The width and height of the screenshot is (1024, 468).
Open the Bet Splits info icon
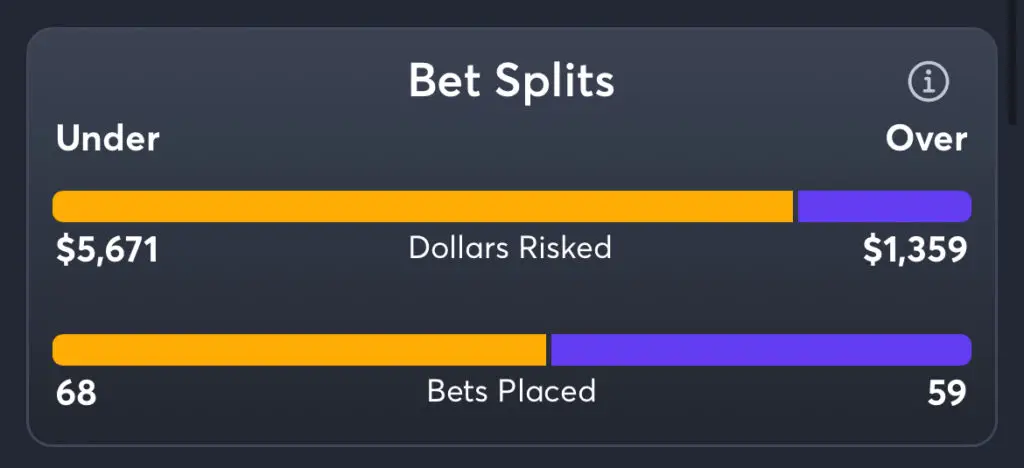[928, 83]
